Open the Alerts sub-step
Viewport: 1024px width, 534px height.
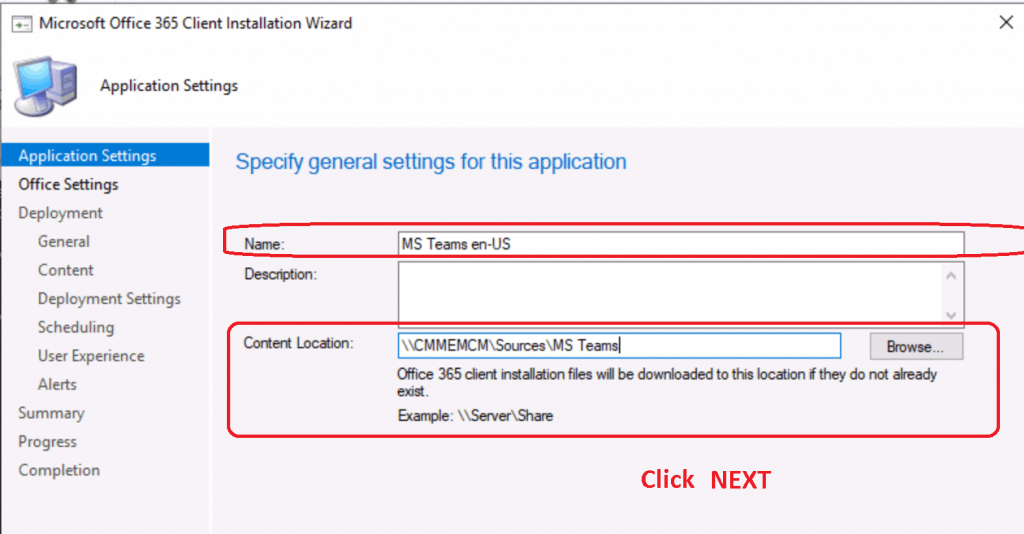pos(57,385)
